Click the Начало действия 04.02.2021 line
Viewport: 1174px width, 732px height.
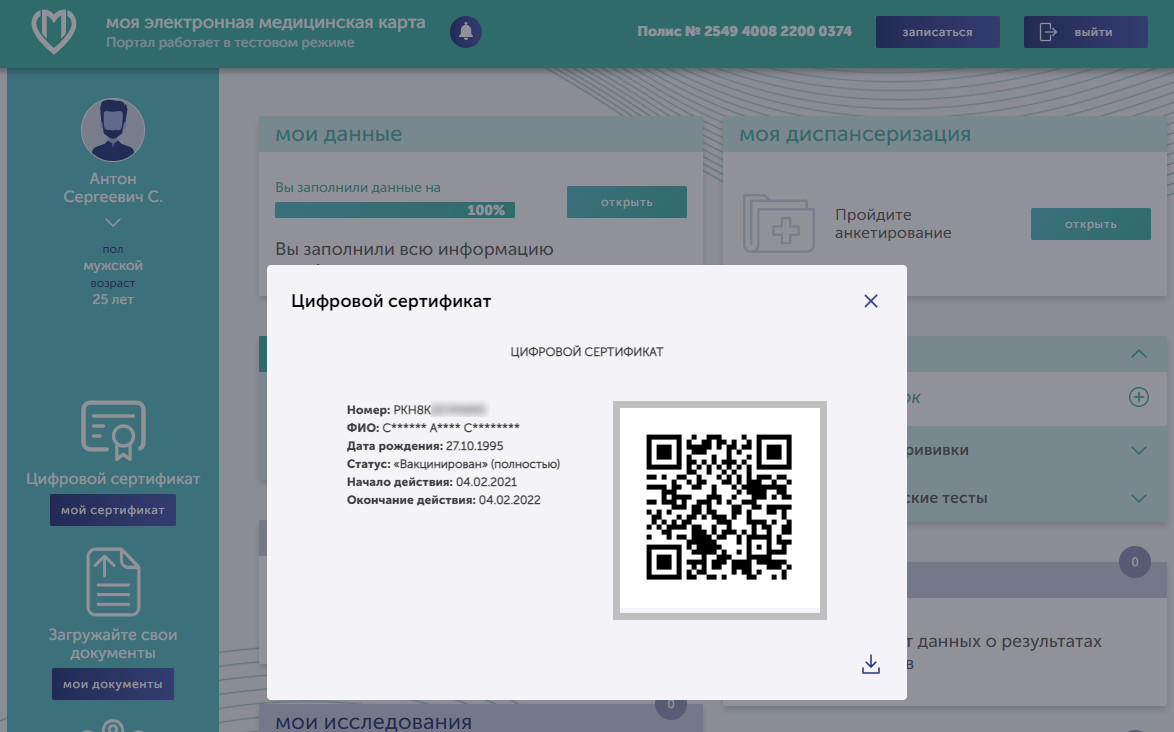click(x=431, y=482)
